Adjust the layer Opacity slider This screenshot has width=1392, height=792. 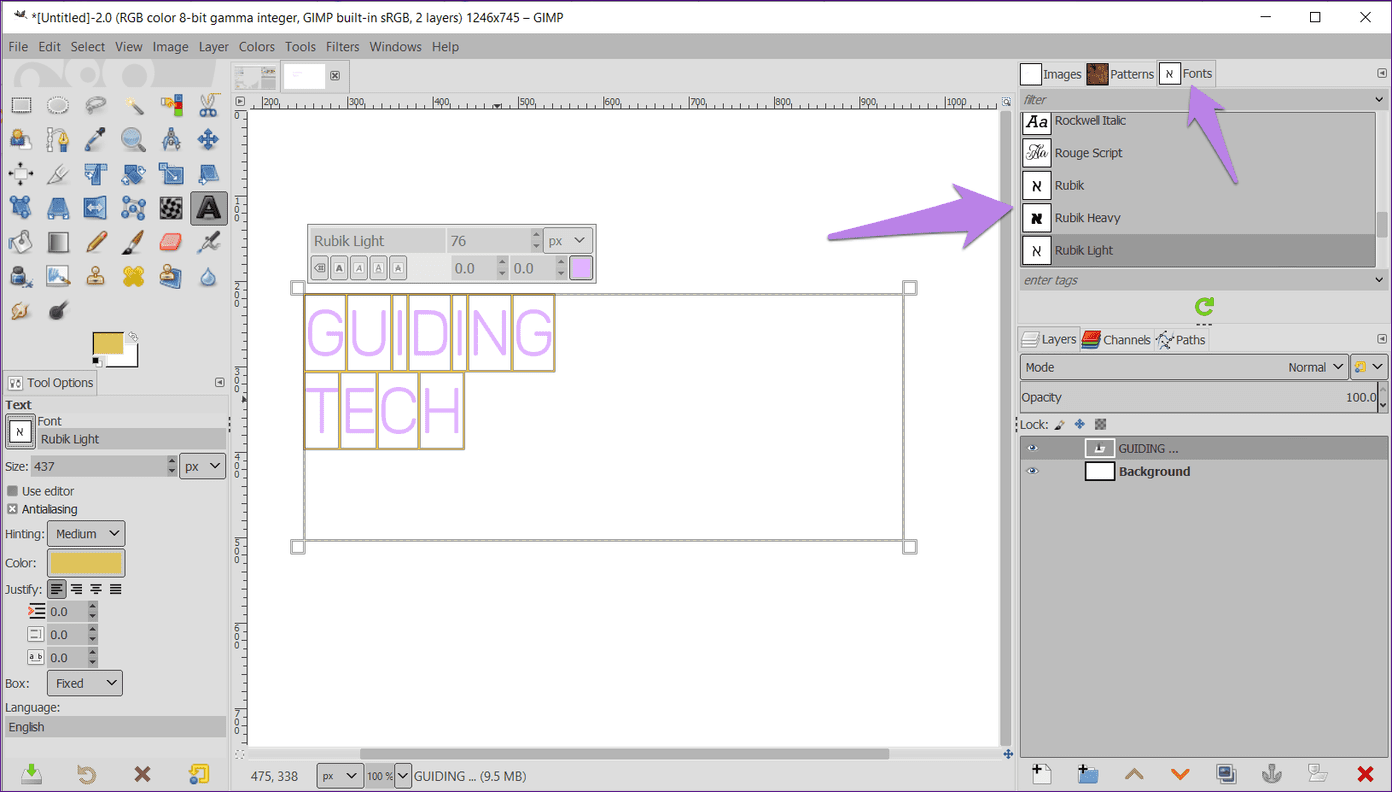[1199, 397]
